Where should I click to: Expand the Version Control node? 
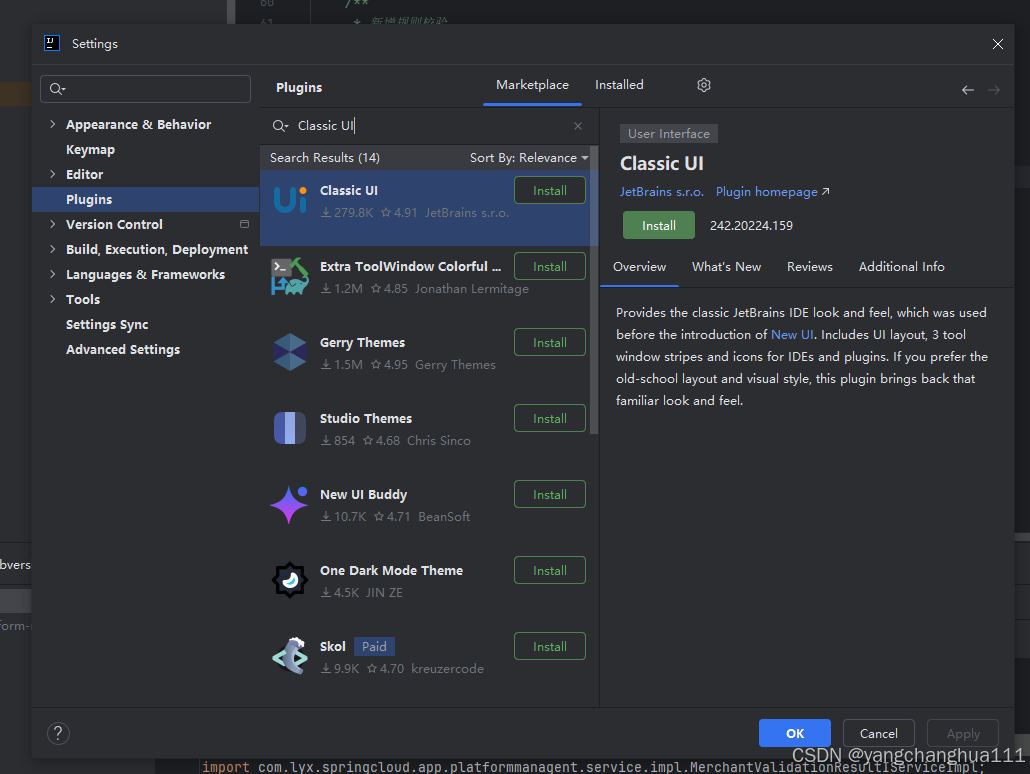(x=53, y=224)
